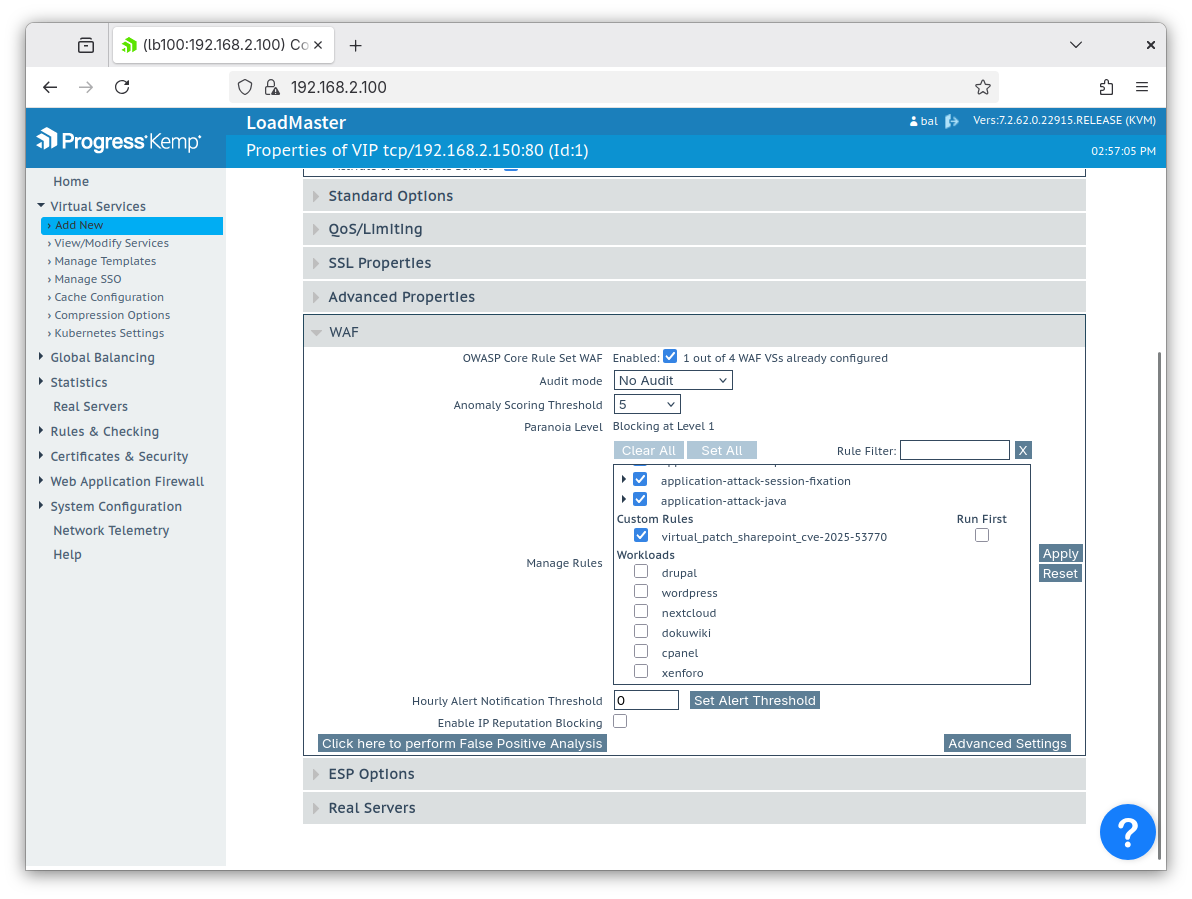The image size is (1192, 899).
Task: Click the Advanced Settings button
Action: point(1007,743)
